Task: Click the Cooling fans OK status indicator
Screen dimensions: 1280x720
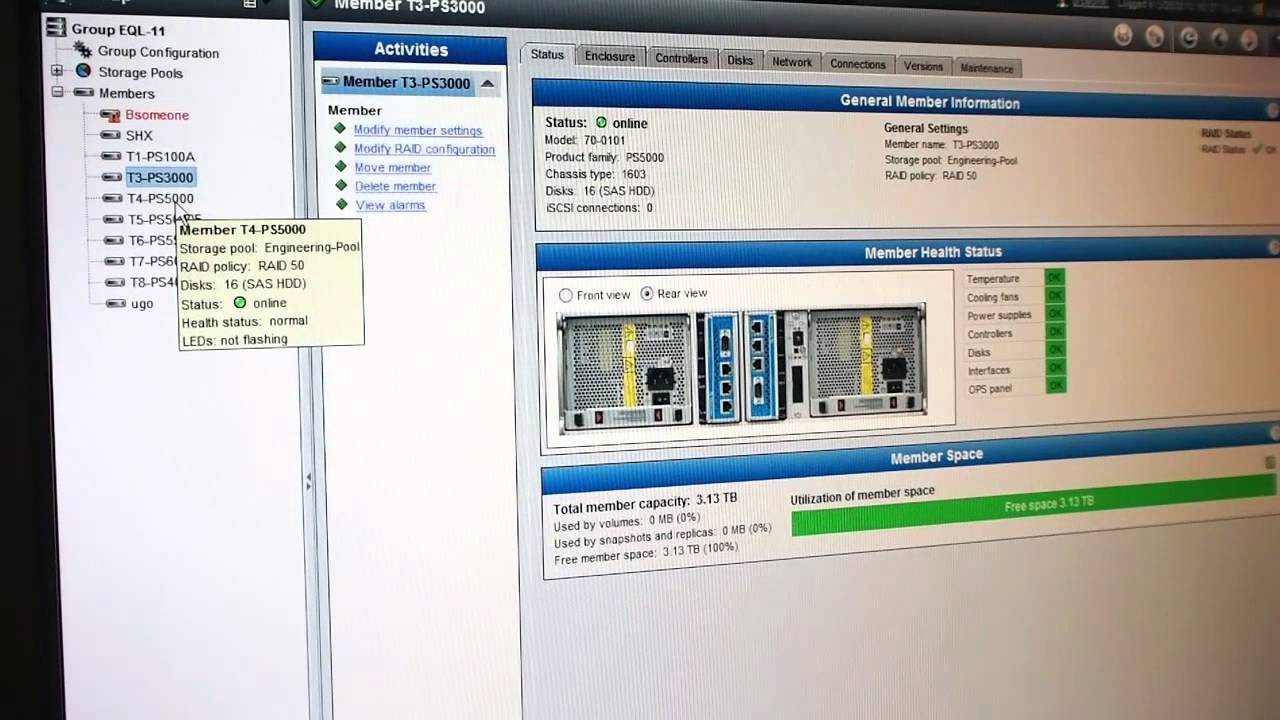Action: [x=1054, y=296]
